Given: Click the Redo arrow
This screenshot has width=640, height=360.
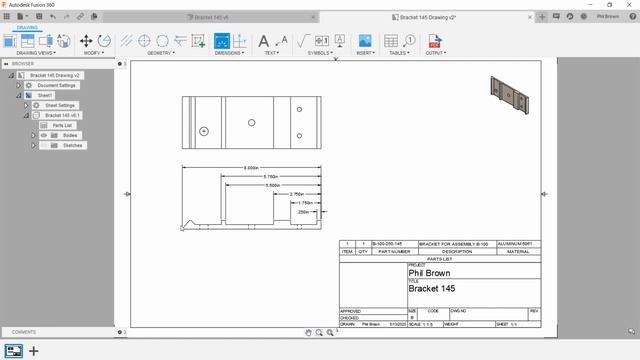Looking at the screenshot, I should (x=67, y=17).
